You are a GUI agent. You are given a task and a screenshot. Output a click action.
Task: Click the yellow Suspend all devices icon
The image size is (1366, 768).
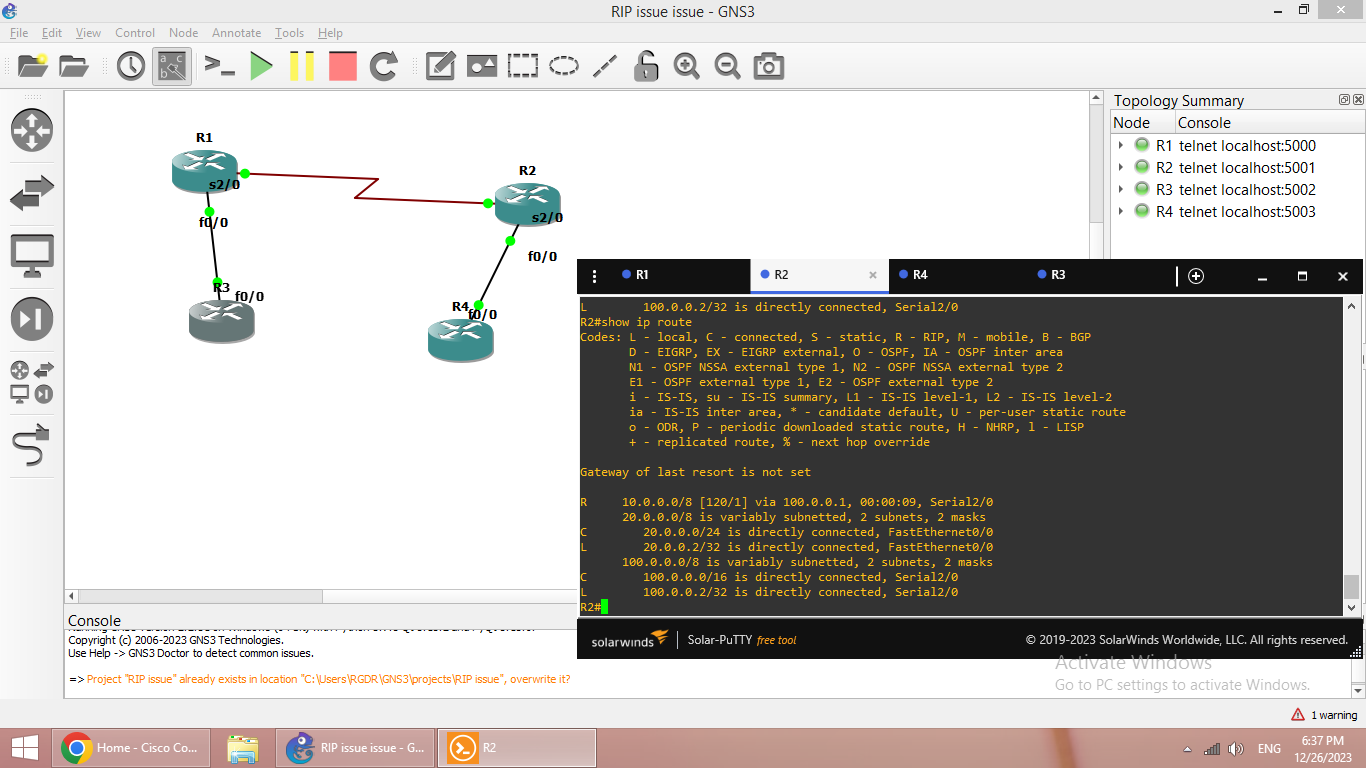pos(302,66)
